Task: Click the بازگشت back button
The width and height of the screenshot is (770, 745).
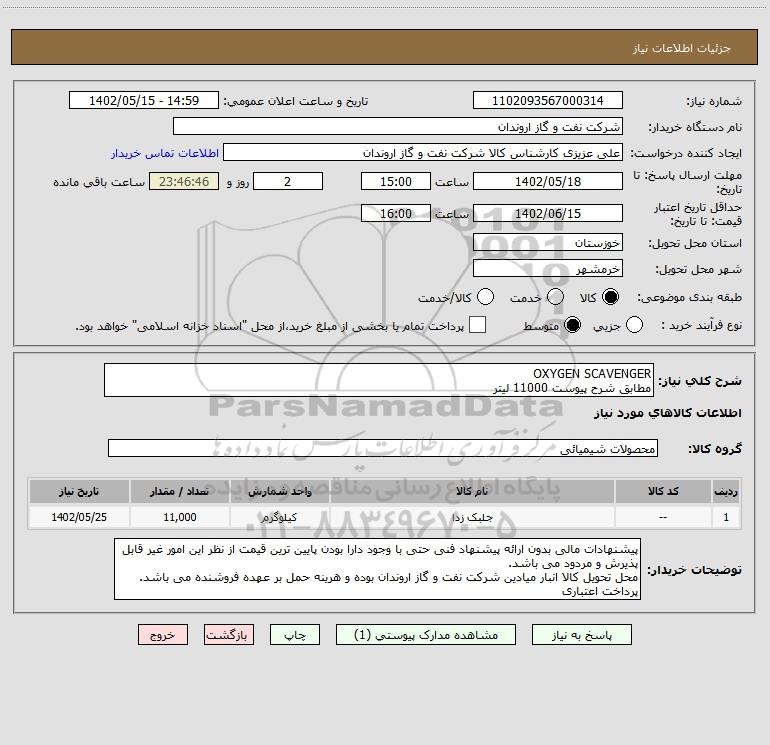Action: pyautogui.click(x=229, y=635)
